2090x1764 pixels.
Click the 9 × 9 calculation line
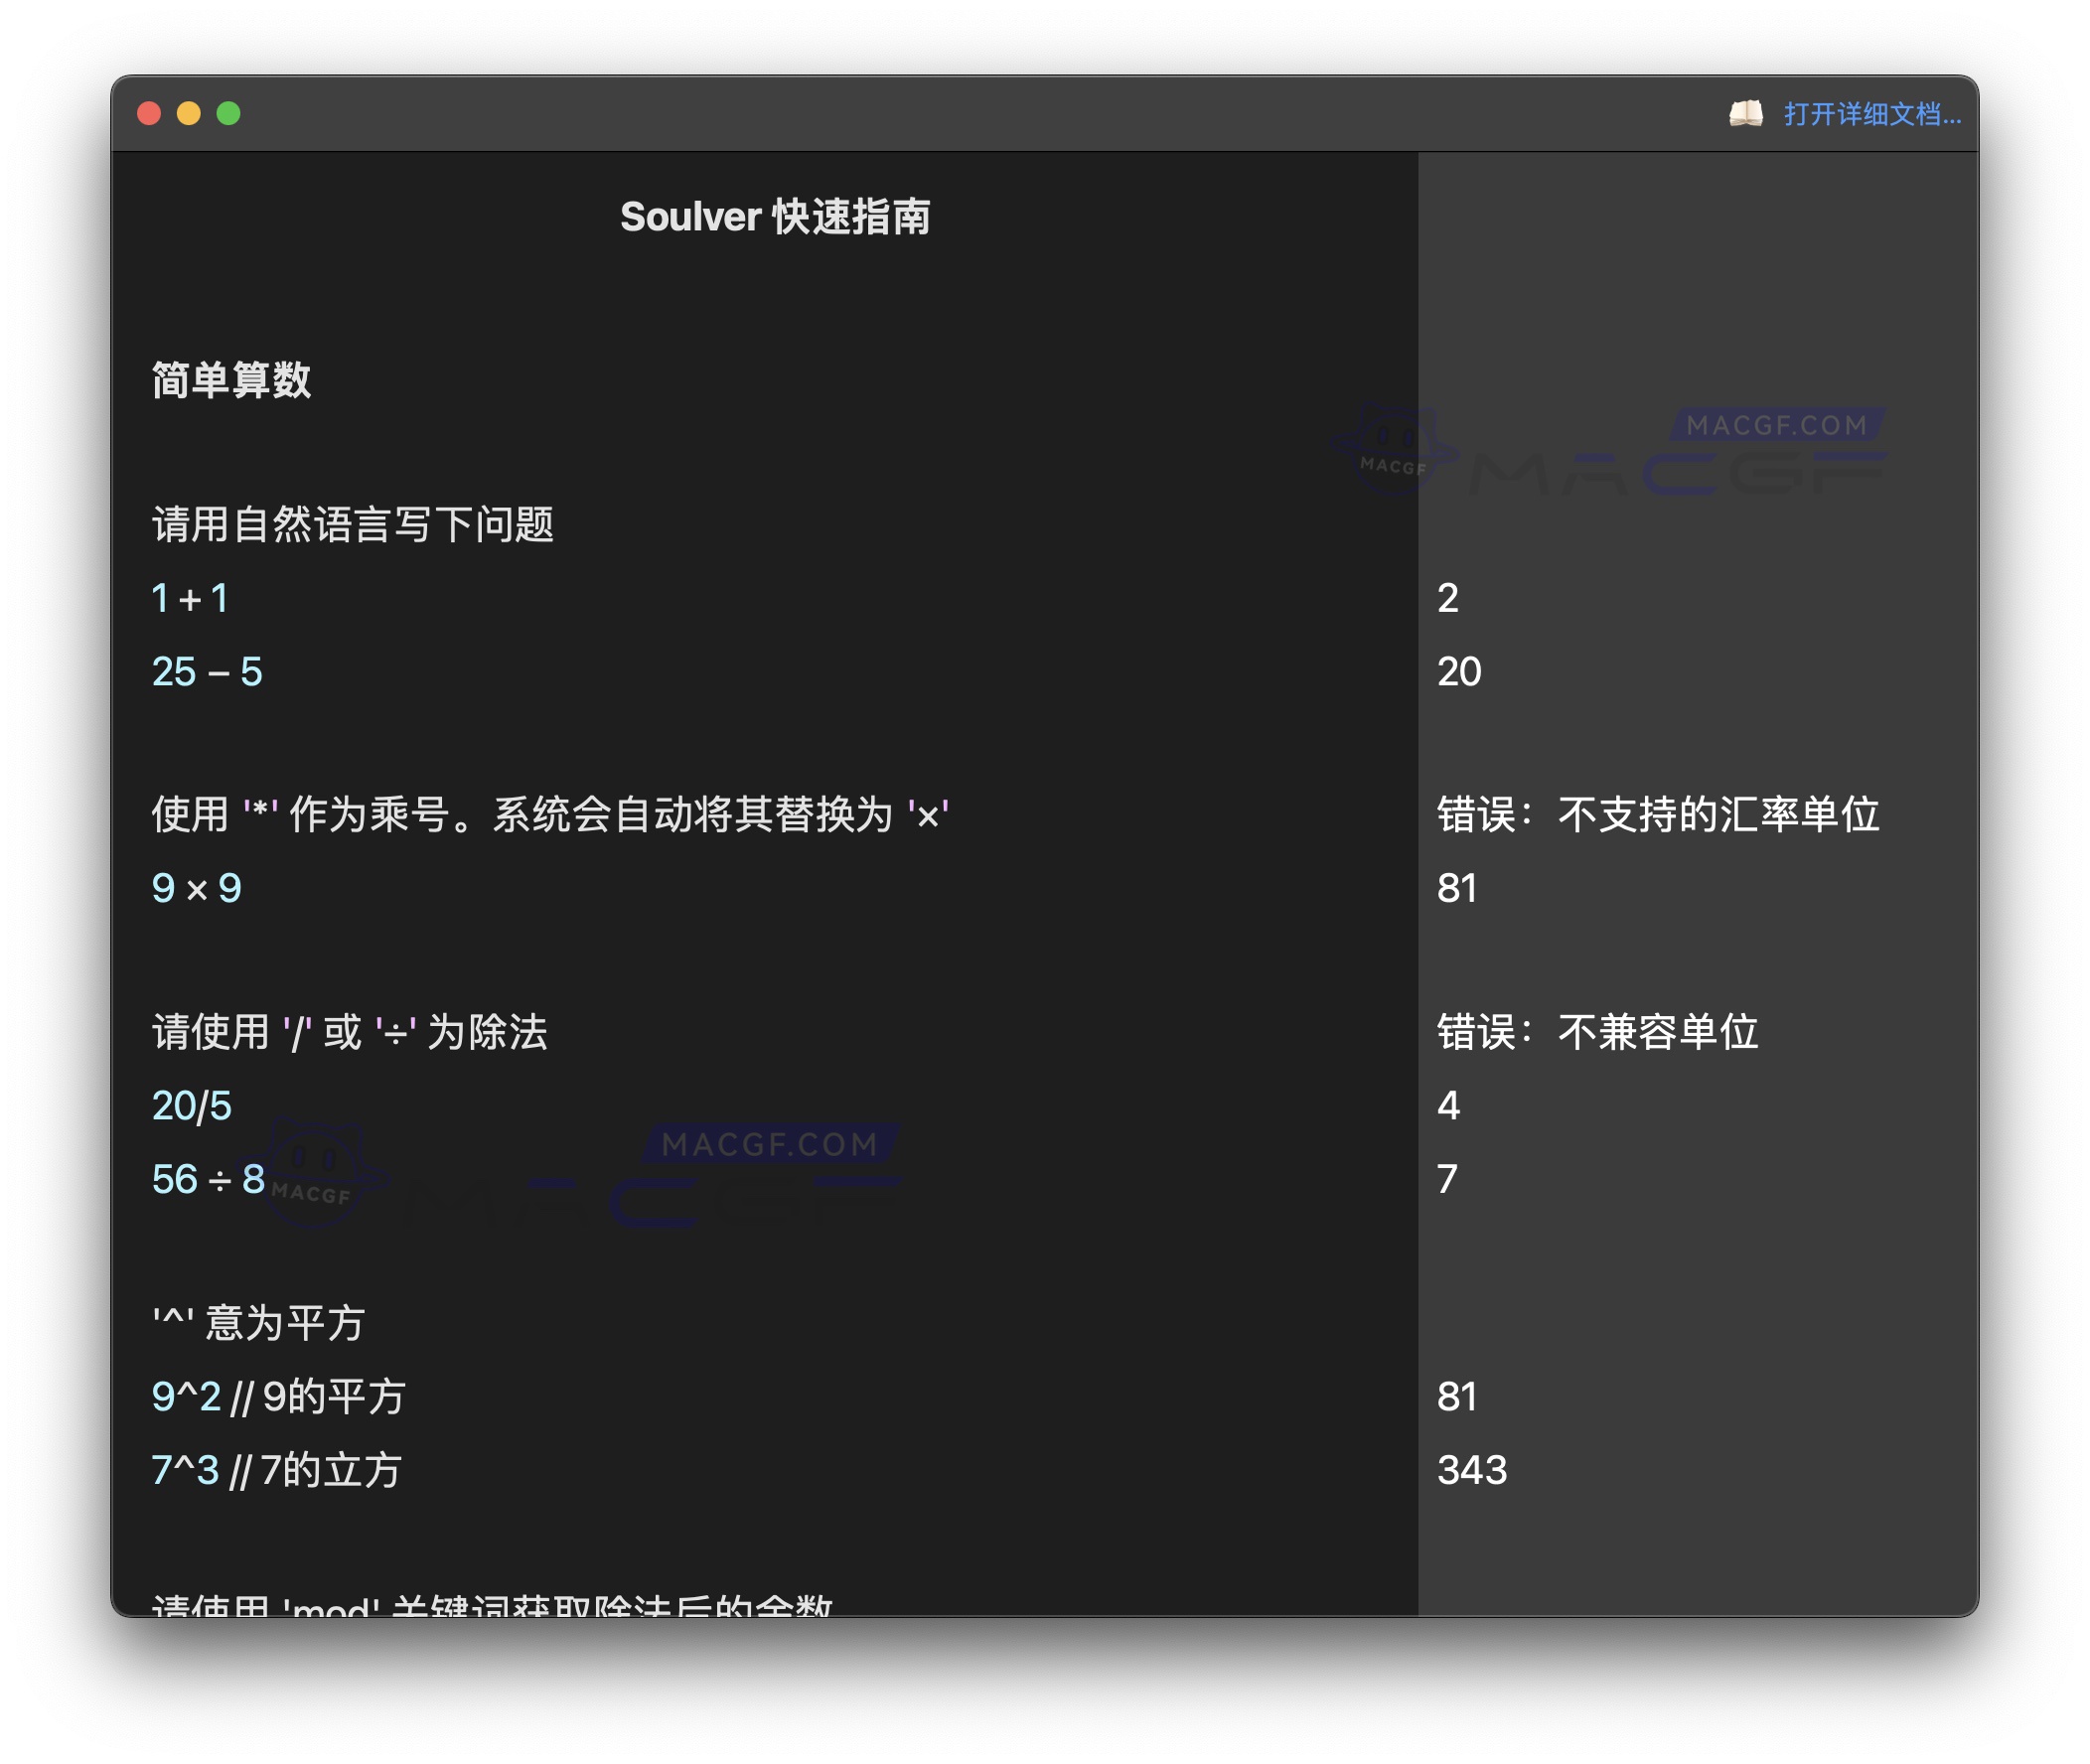196,888
